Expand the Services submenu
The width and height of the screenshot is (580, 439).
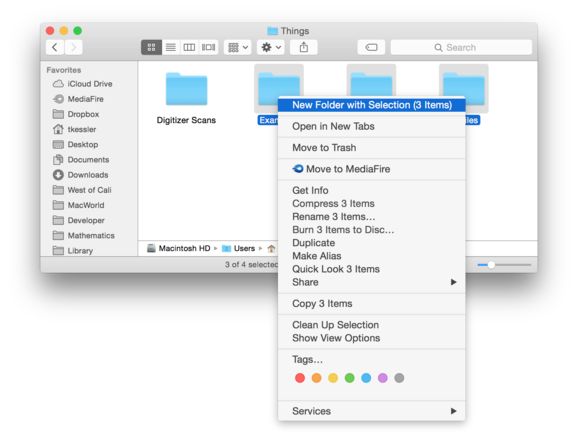[371, 411]
